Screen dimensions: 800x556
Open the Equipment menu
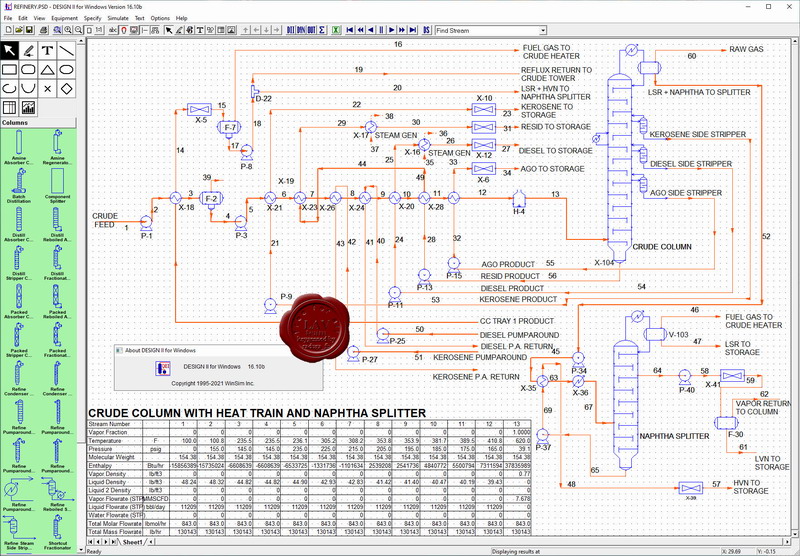(64, 18)
